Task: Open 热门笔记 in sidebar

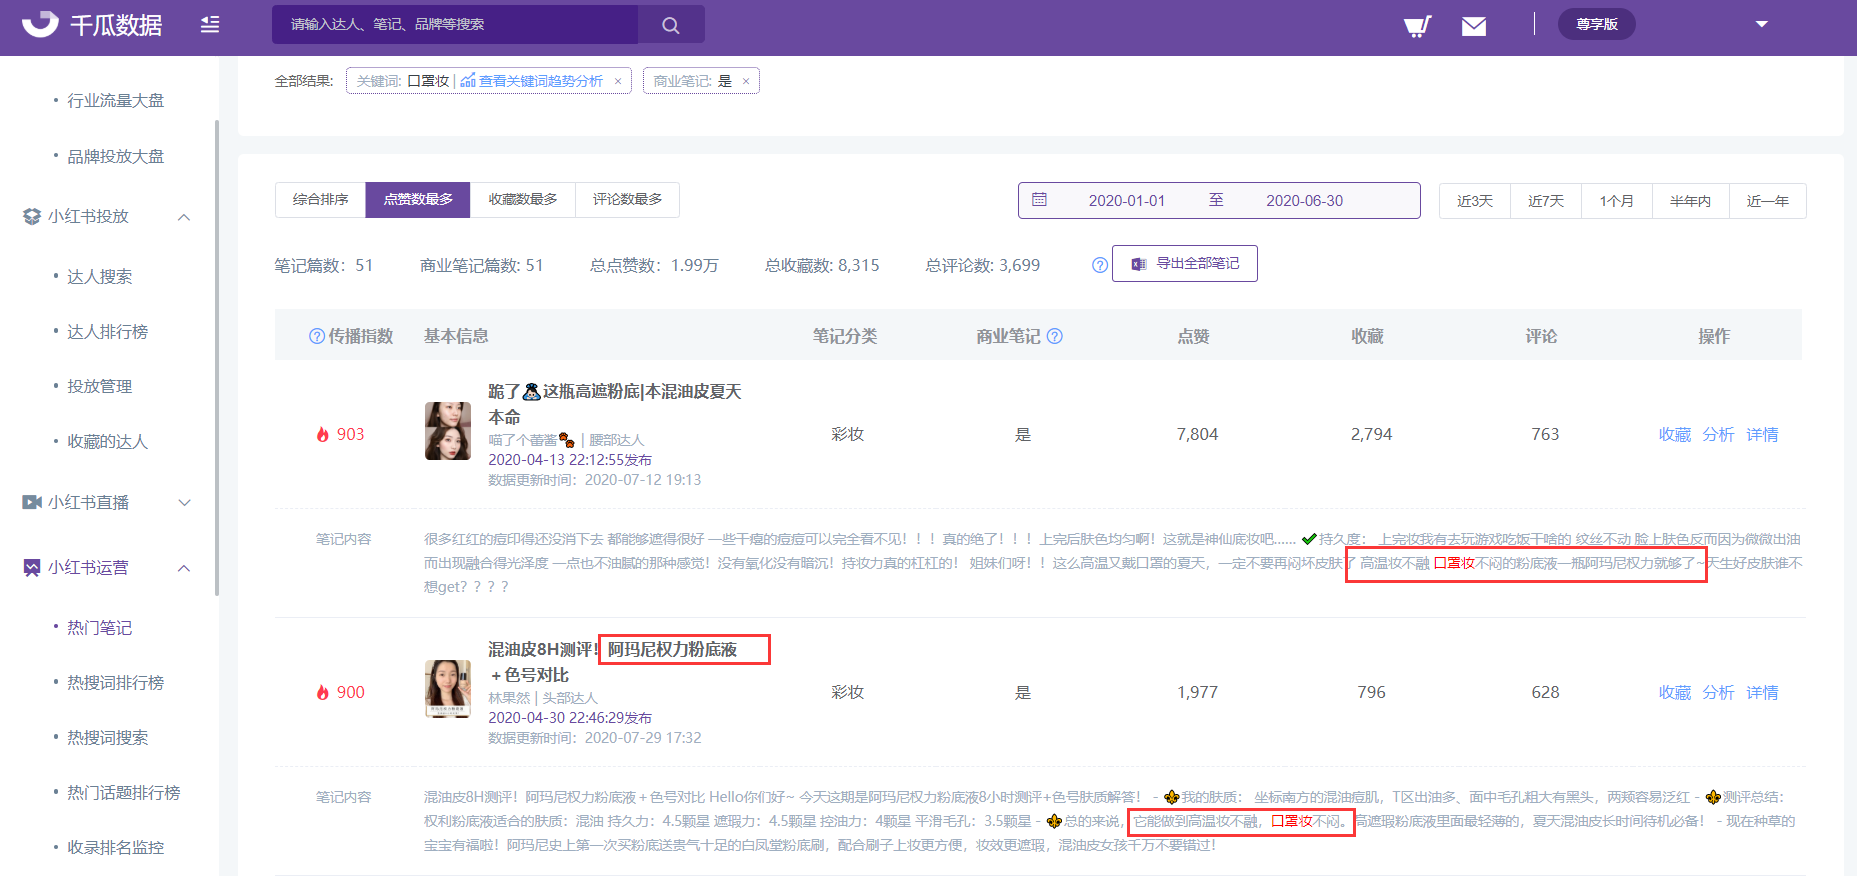Action: (99, 627)
